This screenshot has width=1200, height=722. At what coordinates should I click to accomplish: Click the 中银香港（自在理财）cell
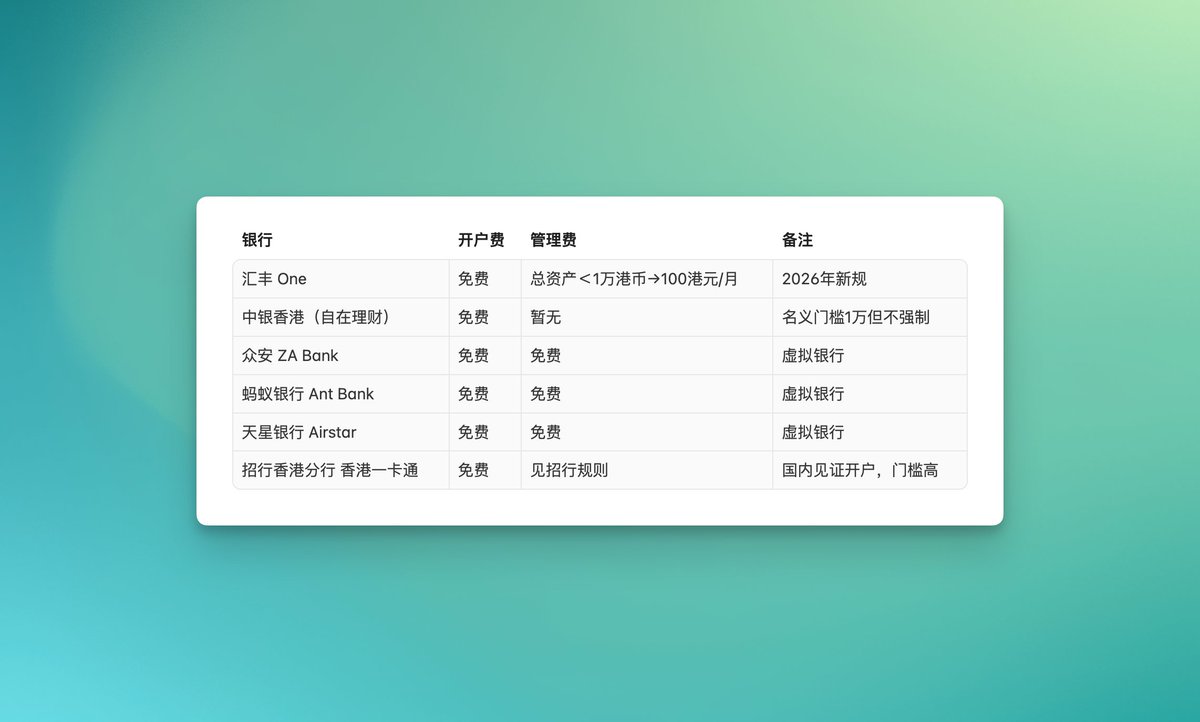[x=316, y=317]
